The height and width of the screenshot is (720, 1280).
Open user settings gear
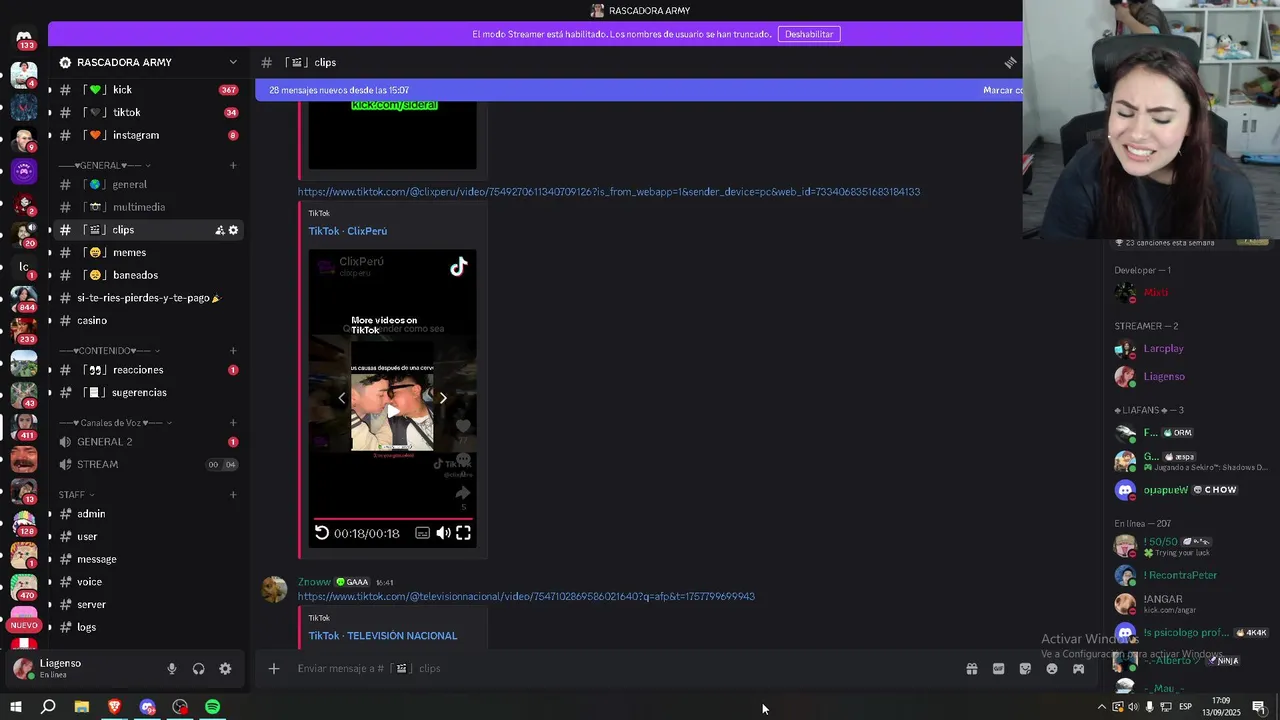point(225,669)
